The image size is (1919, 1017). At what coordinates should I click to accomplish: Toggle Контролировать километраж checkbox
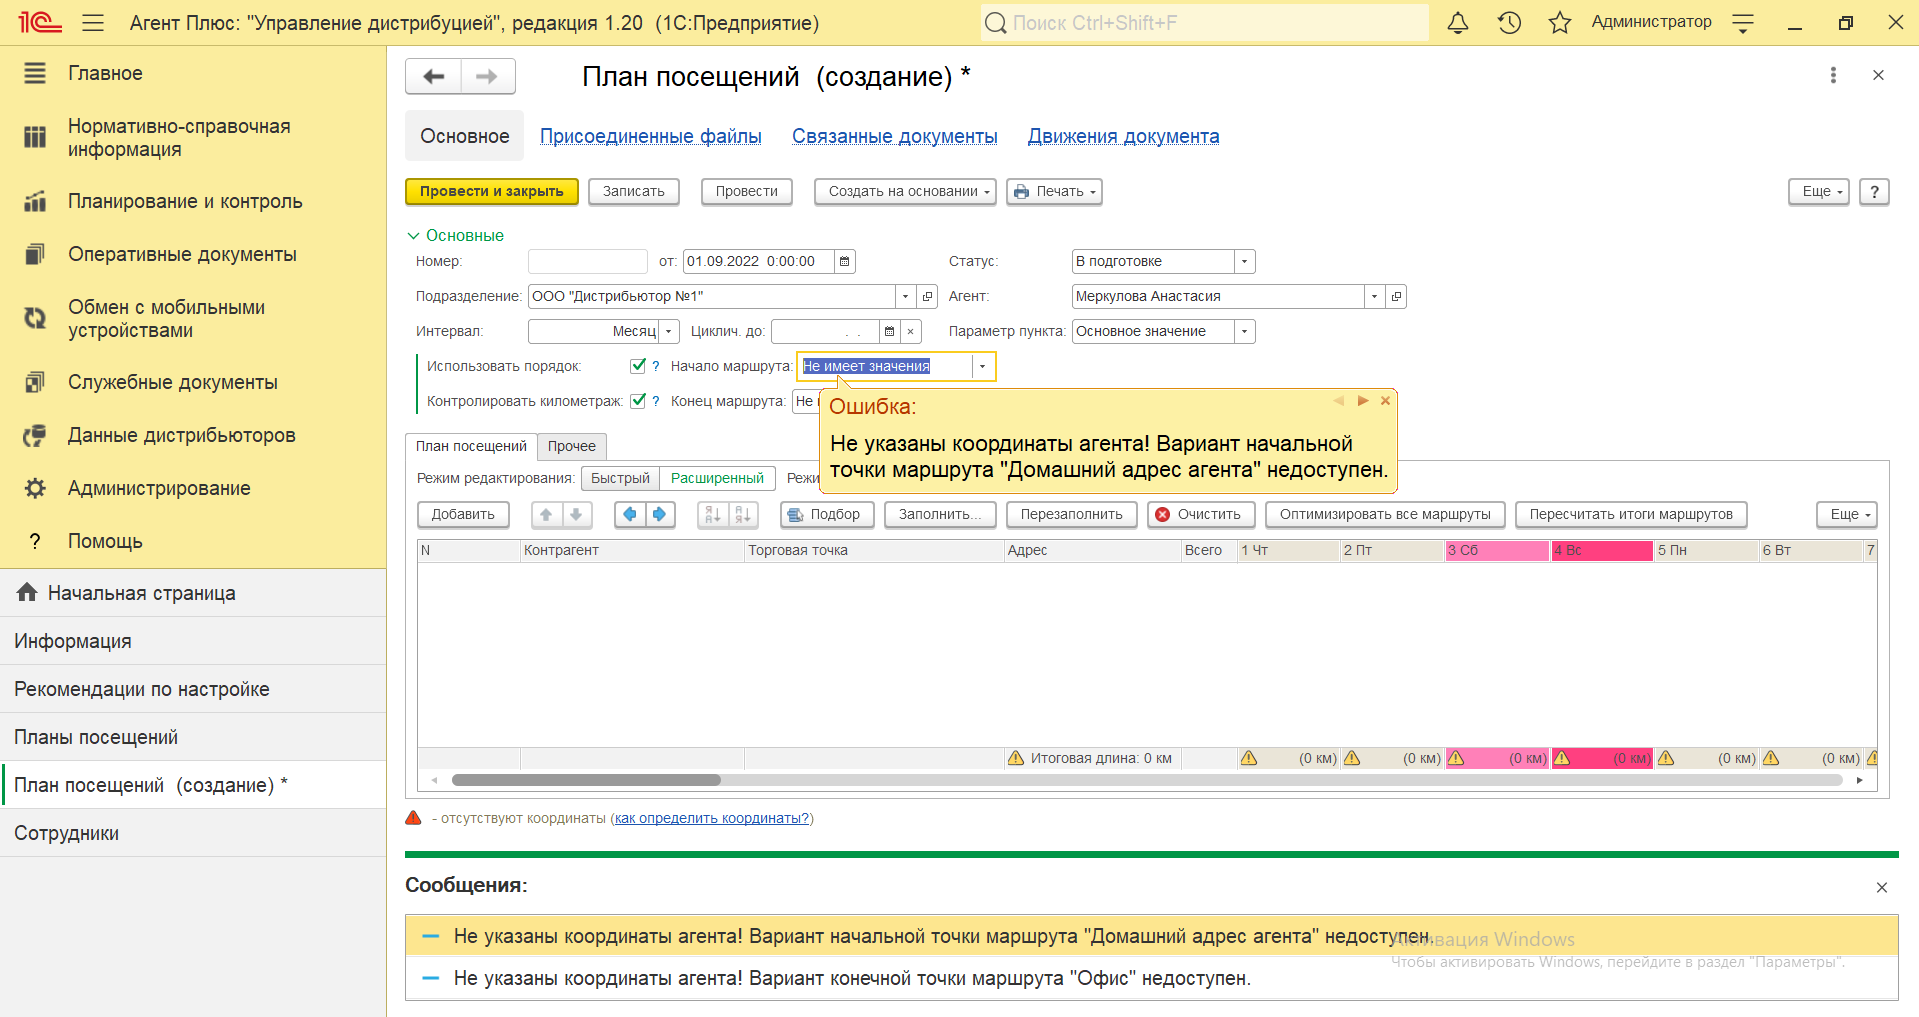tap(638, 401)
